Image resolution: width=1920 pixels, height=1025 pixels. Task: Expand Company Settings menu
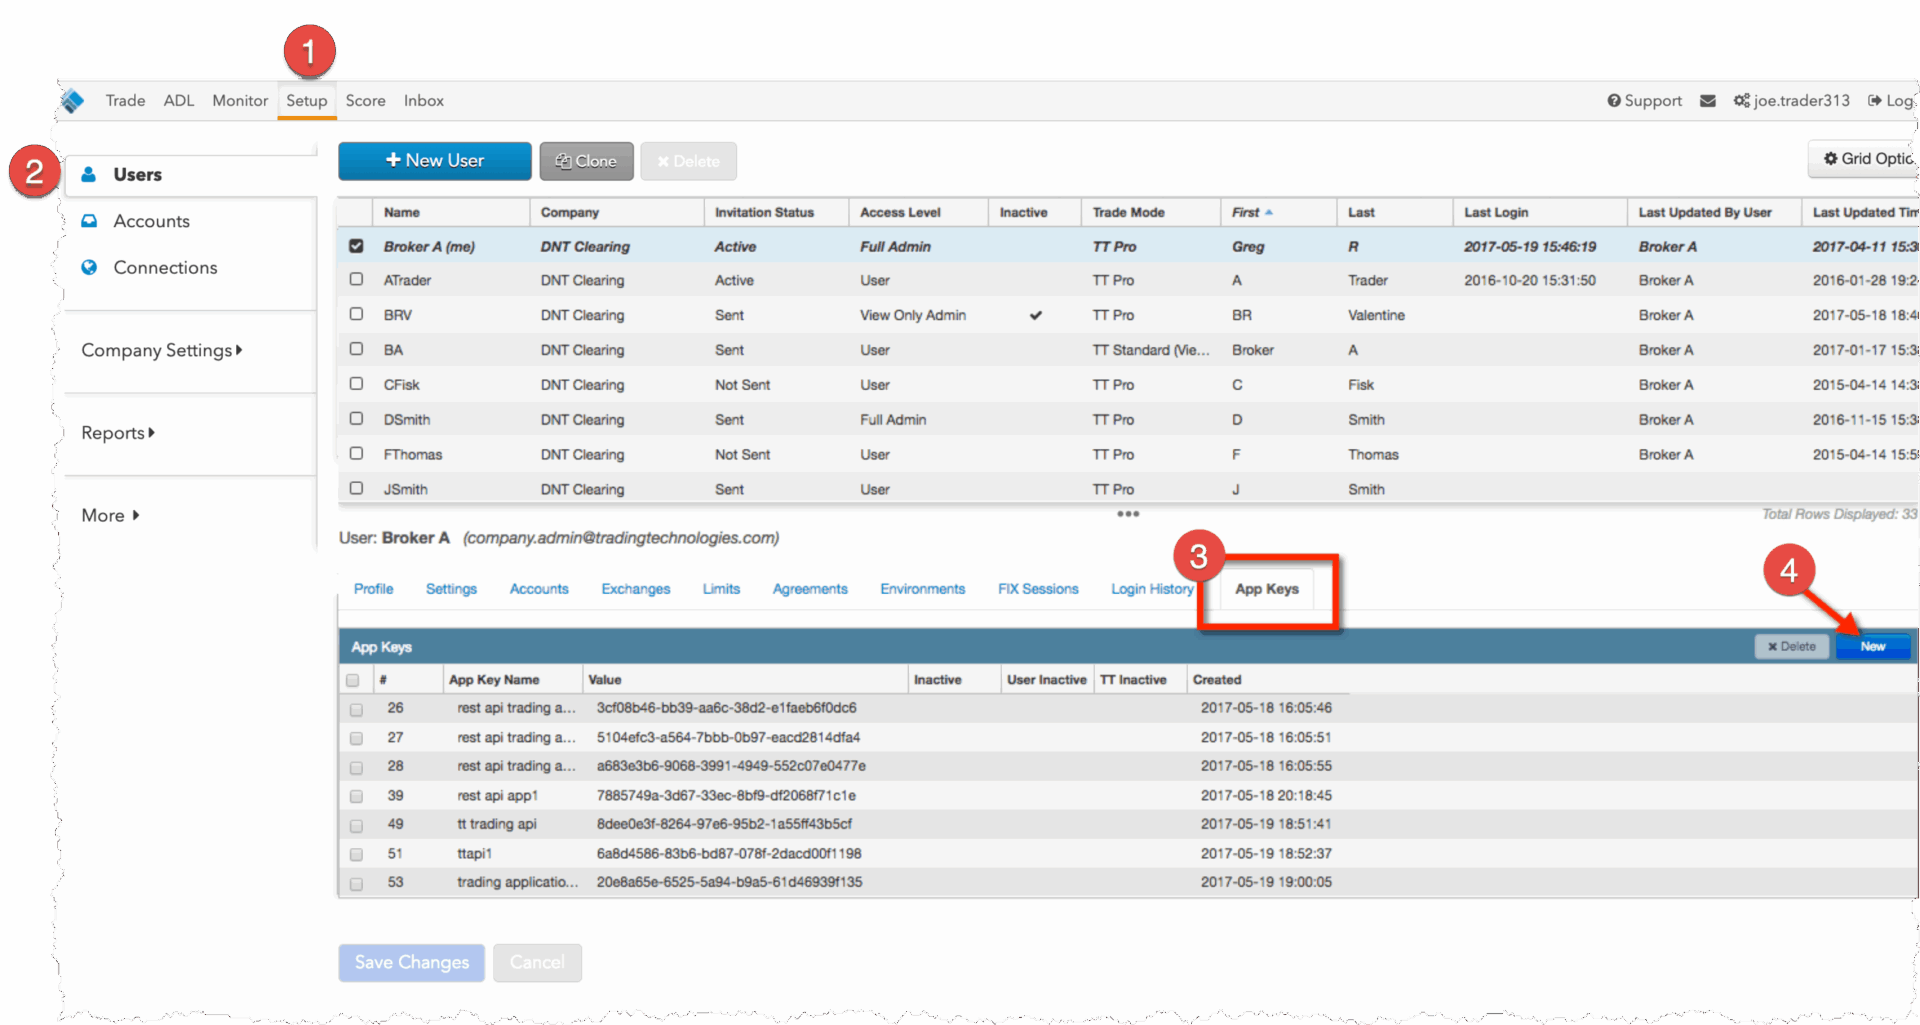[x=162, y=350]
